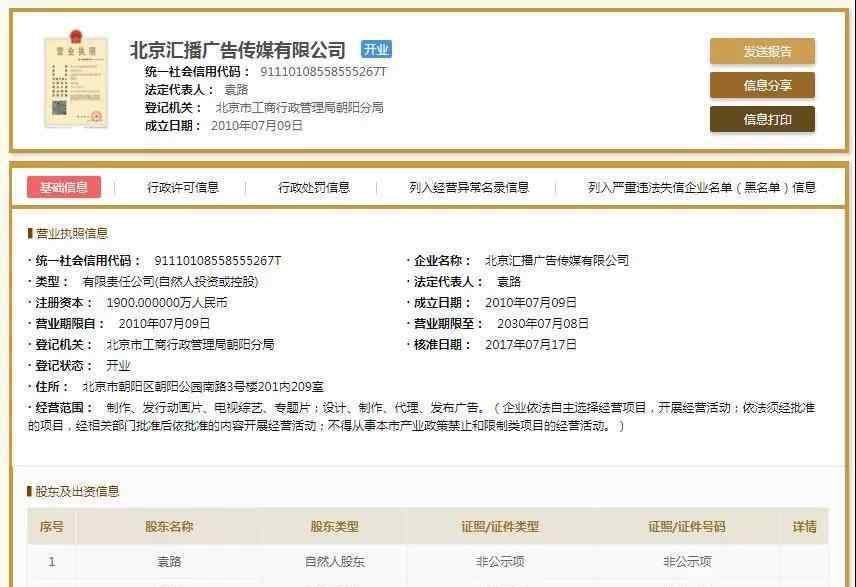Click the 自然人股东 cell in the shareholder table

(335, 561)
